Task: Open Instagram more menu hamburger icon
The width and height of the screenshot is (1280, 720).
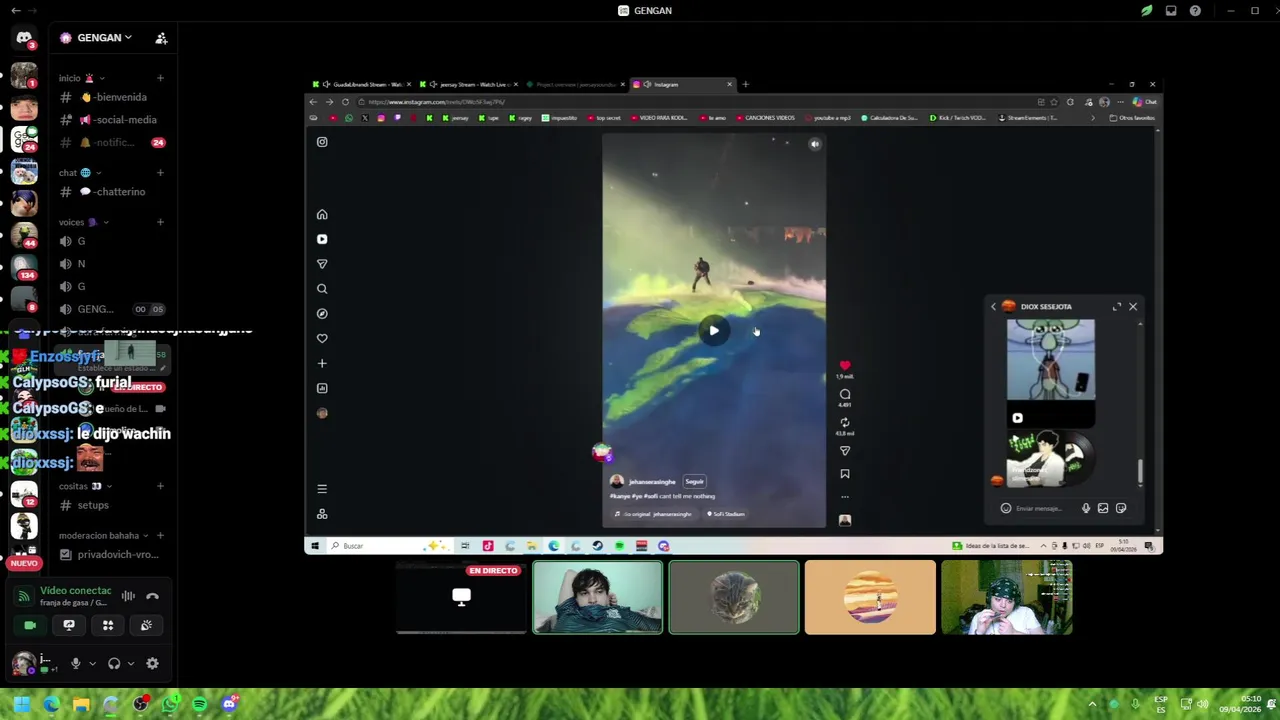Action: (322, 489)
